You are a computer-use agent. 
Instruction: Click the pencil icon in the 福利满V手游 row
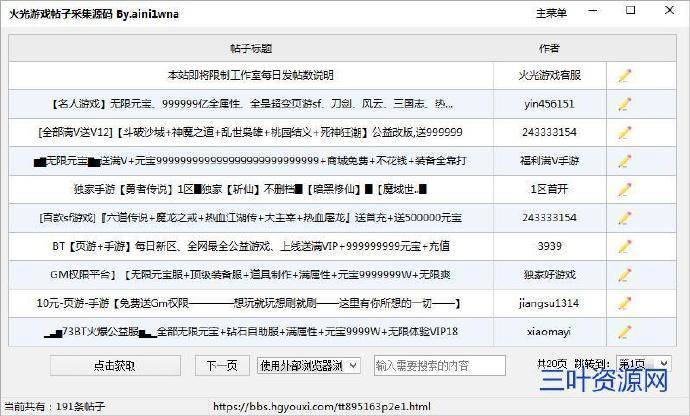click(624, 161)
